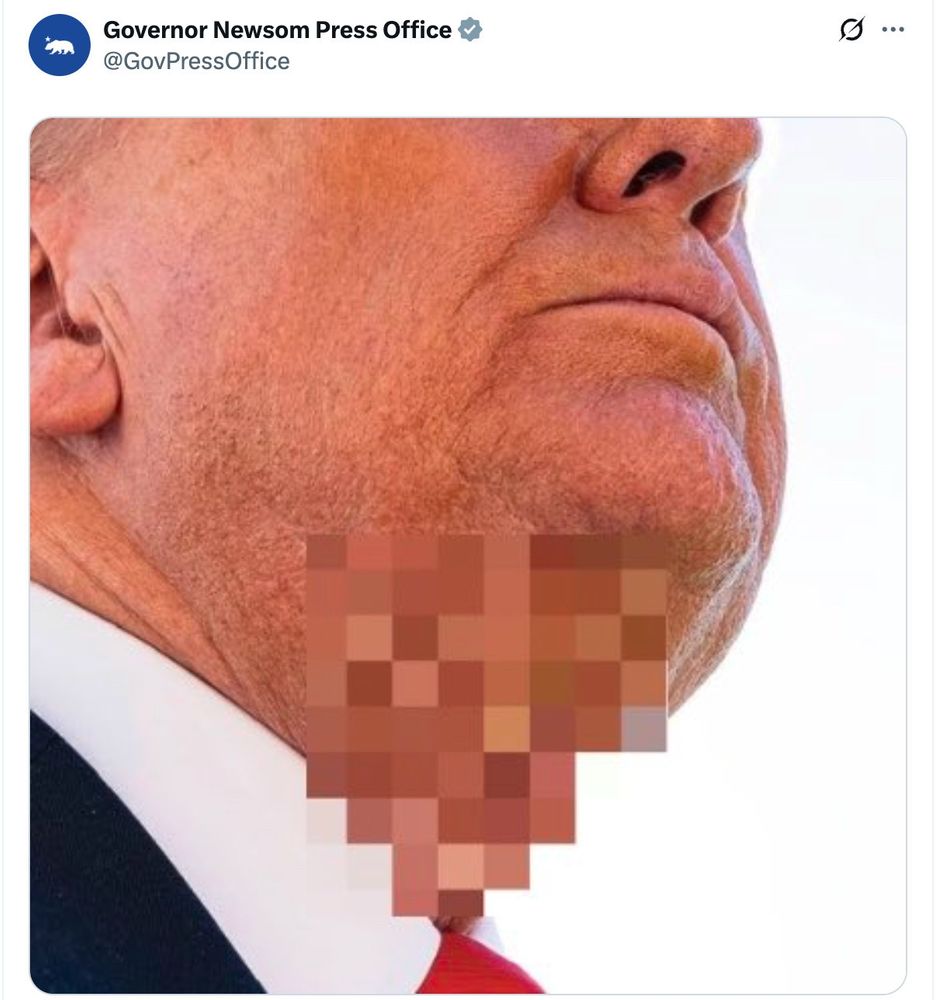Open the attached tweet photo
Screen dimensions: 939x1000
click(468, 555)
